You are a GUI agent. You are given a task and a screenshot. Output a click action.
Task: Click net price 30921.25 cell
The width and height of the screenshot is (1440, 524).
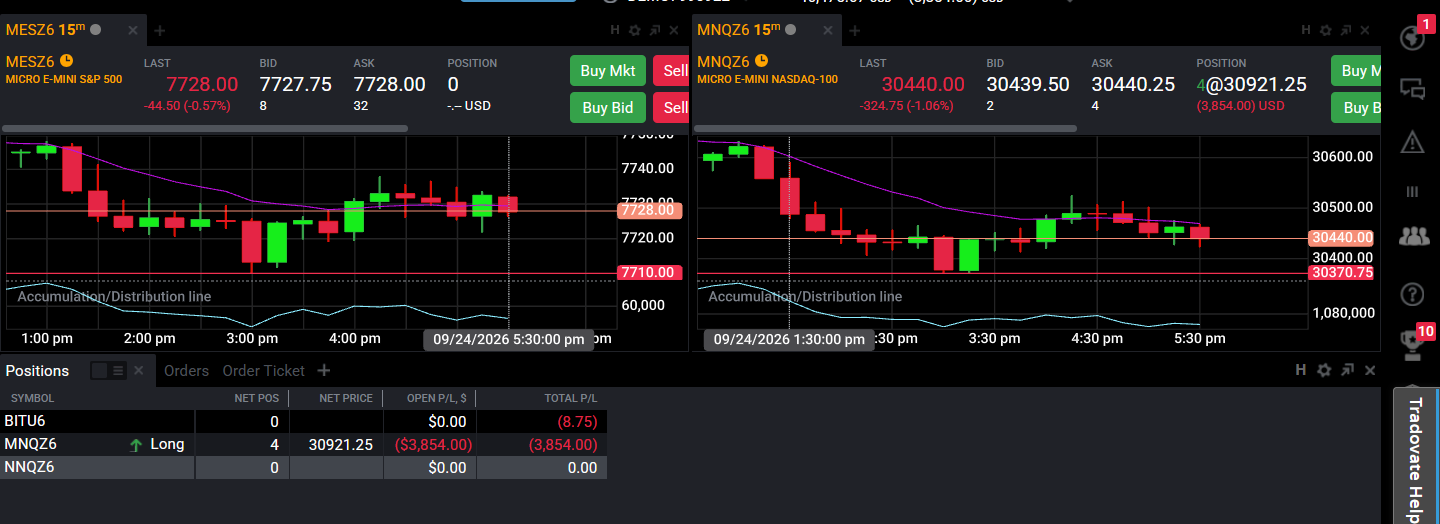pos(341,444)
